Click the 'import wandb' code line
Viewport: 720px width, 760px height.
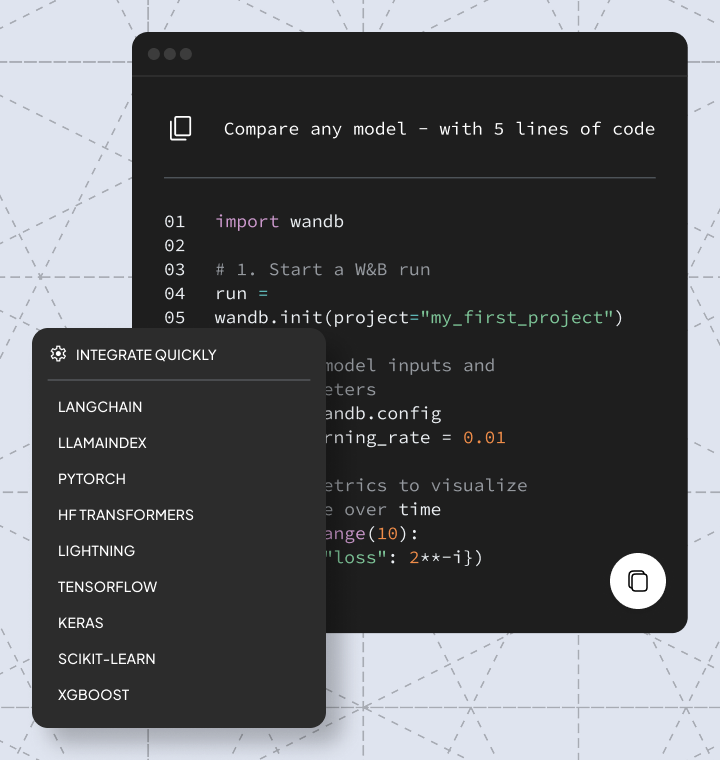pos(279,222)
